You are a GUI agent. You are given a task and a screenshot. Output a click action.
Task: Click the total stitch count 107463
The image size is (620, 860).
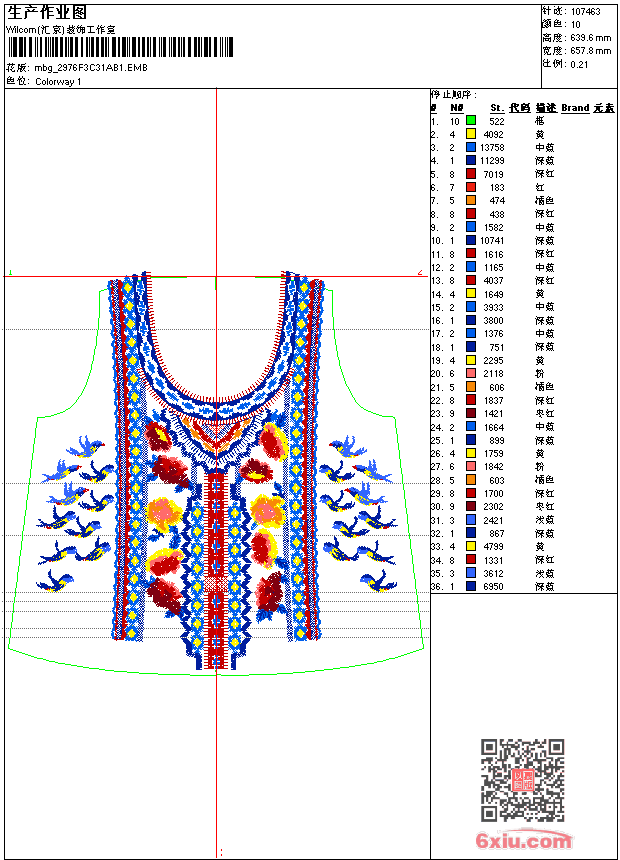point(585,12)
